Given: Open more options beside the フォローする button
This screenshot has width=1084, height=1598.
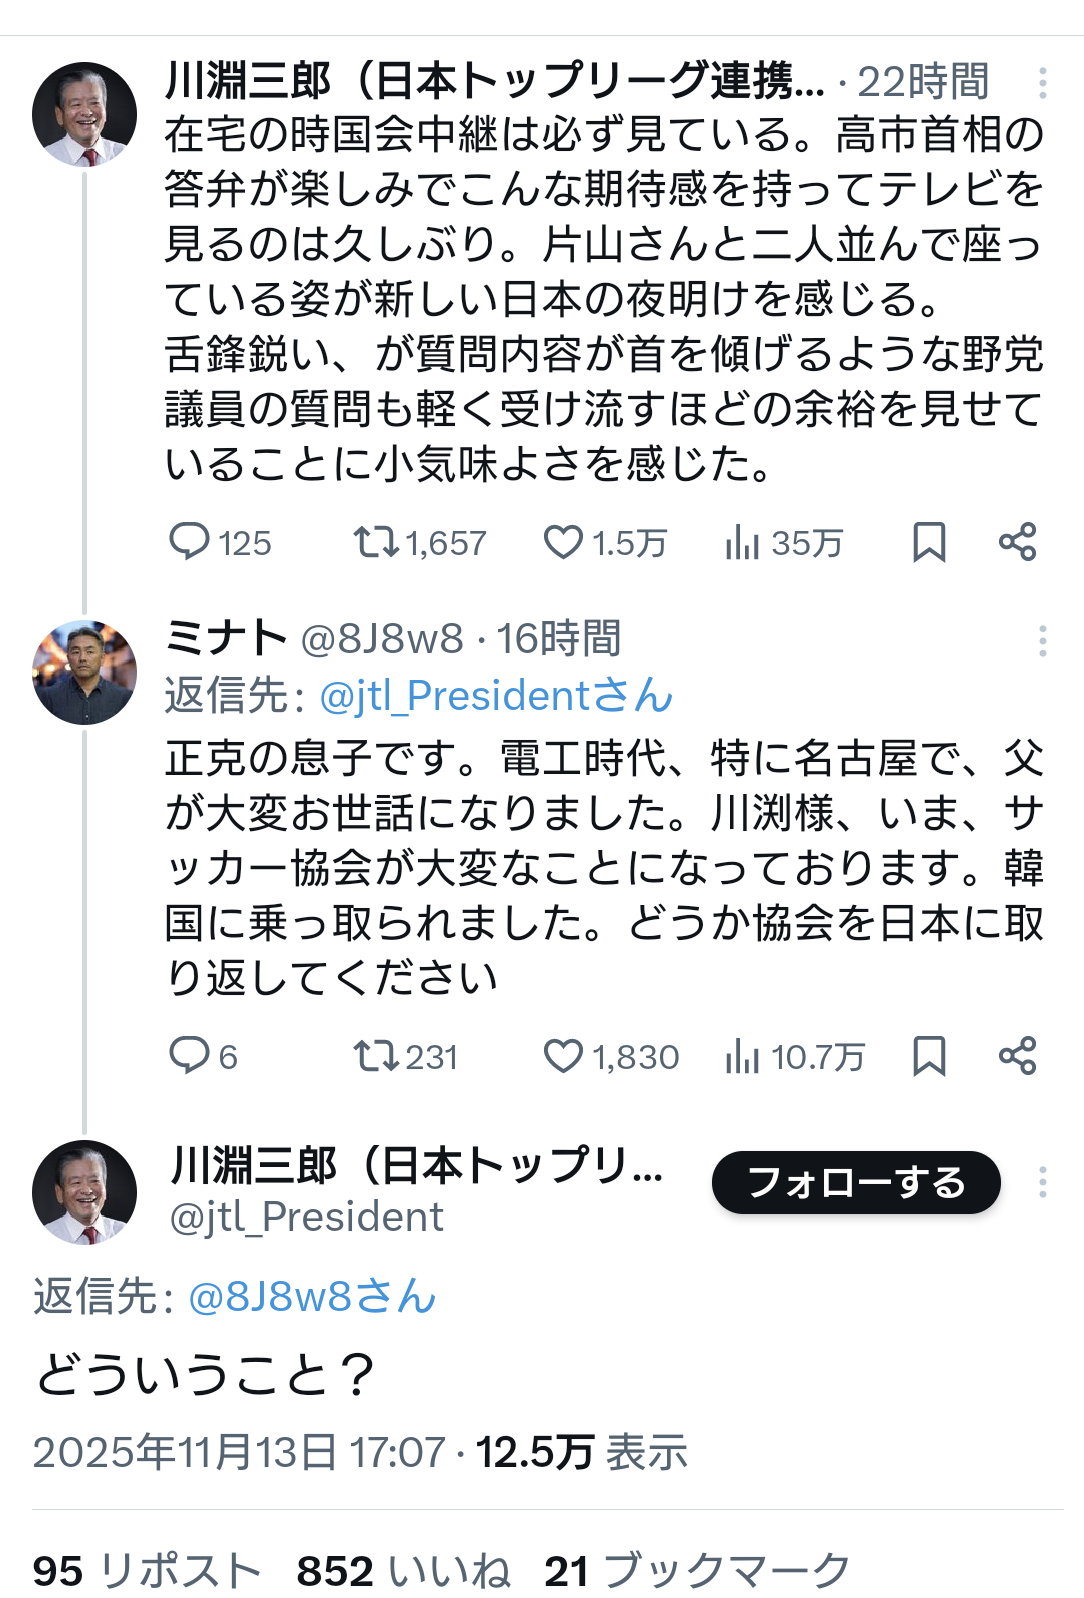Looking at the screenshot, I should pyautogui.click(x=1042, y=1182).
